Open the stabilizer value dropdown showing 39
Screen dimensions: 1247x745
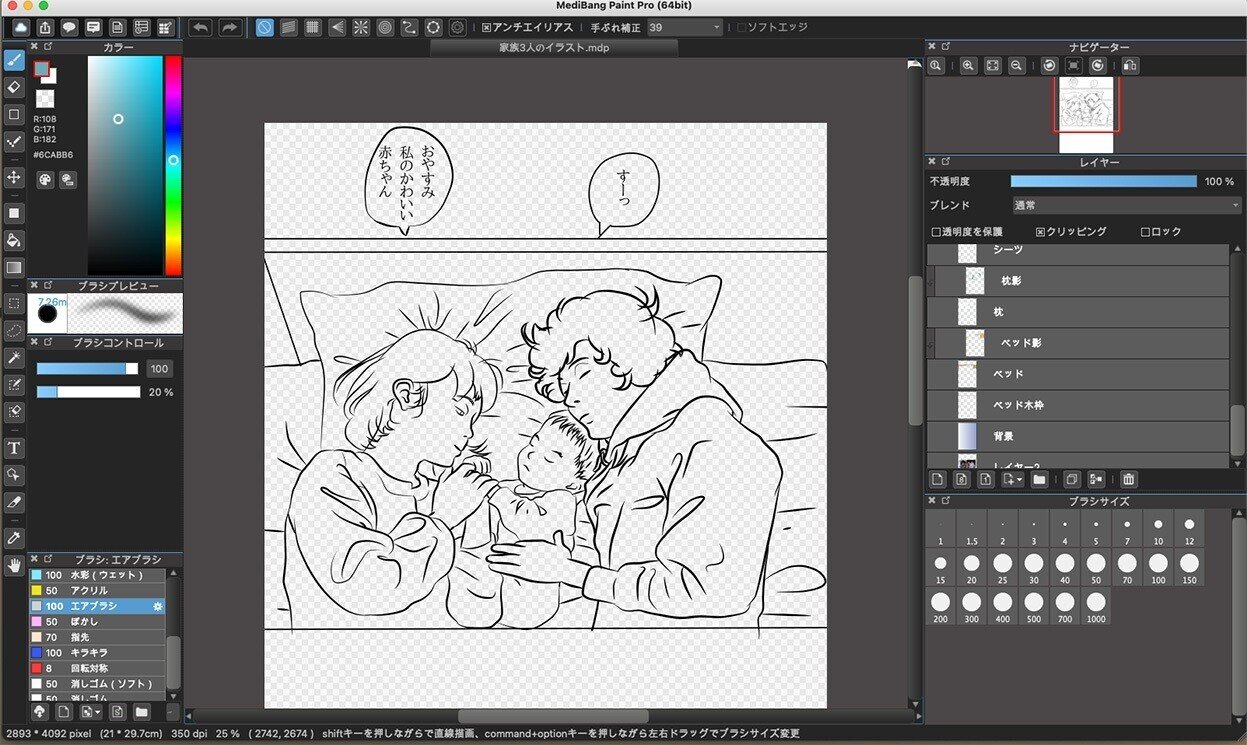[717, 27]
